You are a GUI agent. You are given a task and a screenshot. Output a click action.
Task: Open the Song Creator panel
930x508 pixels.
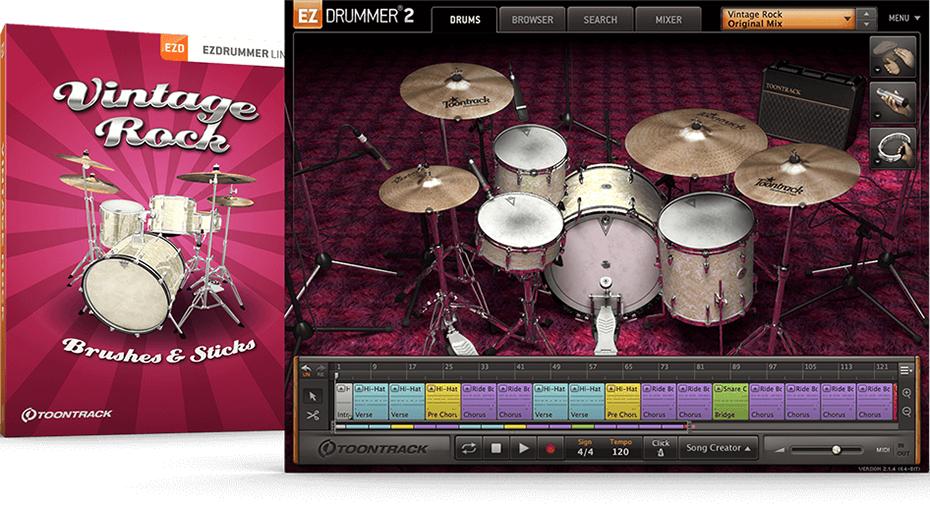coord(717,448)
